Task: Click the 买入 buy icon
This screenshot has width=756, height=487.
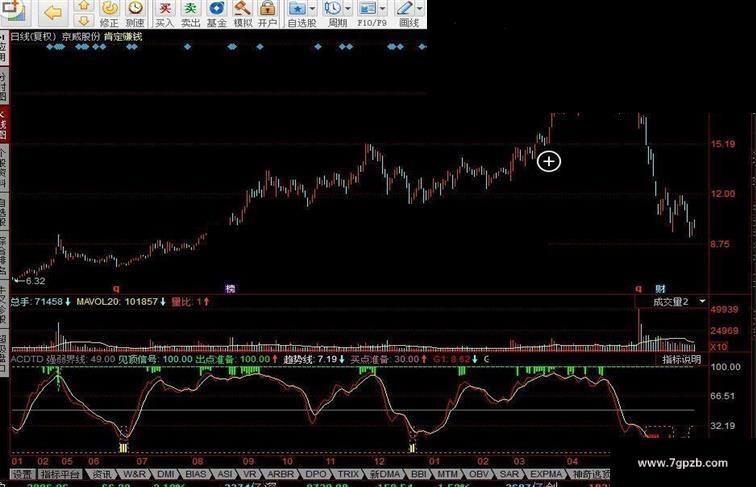Action: point(165,9)
